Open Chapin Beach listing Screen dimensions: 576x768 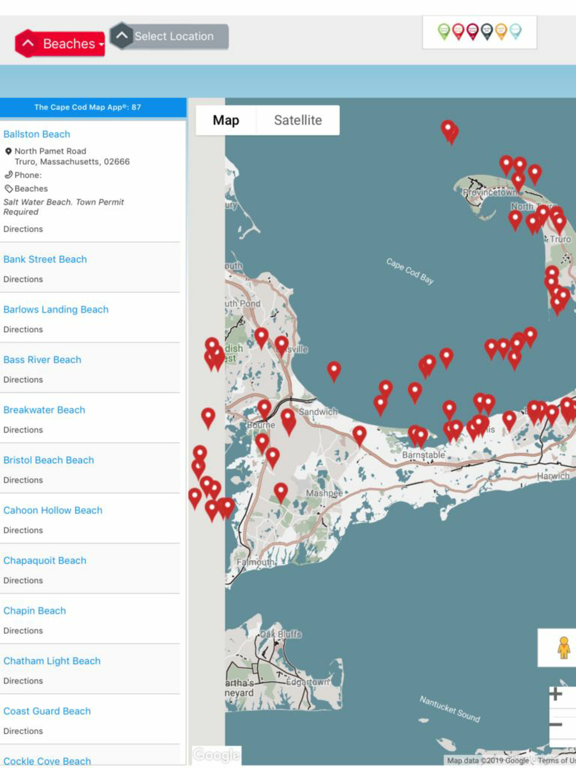34,611
